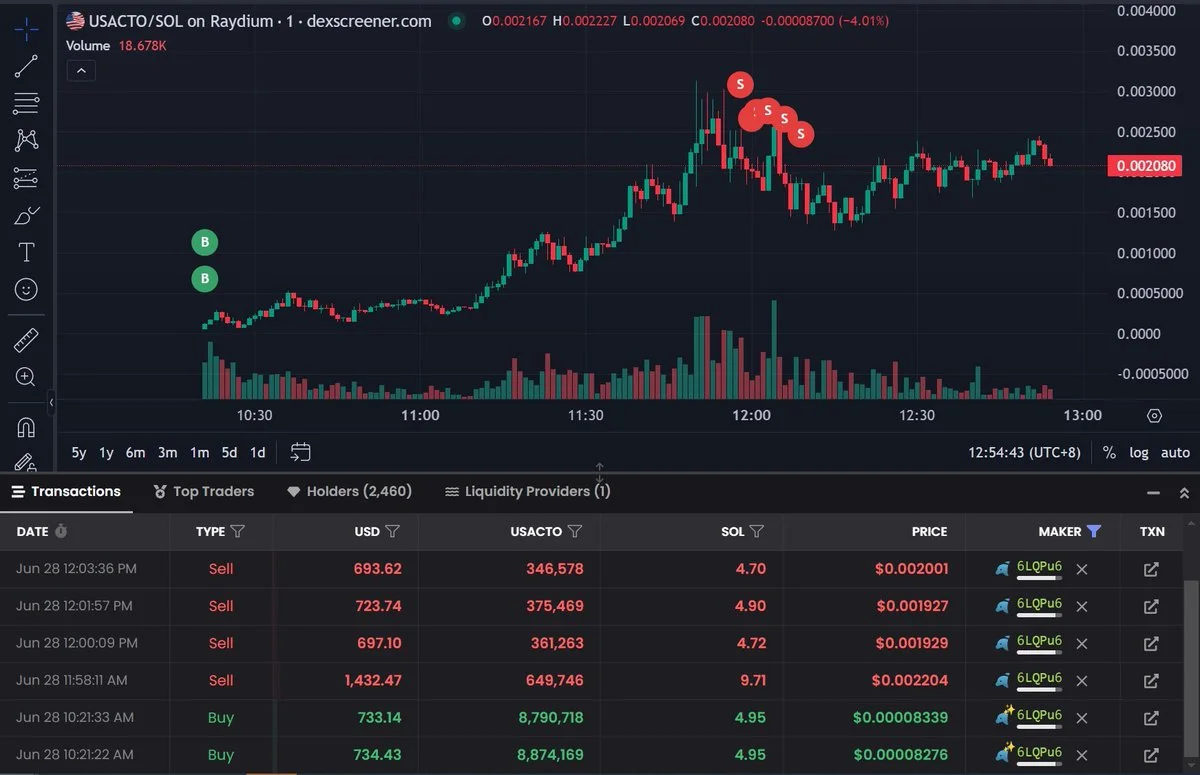Collapse the volume indicator legend arrow
This screenshot has width=1200, height=775.
click(x=81, y=70)
